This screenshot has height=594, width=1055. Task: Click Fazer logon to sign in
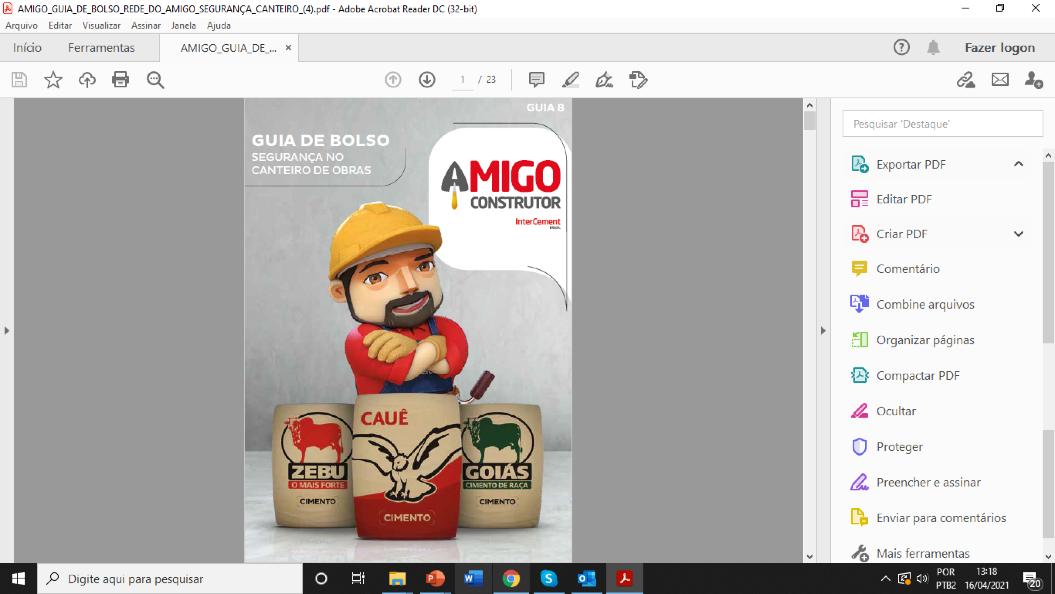tap(1000, 48)
